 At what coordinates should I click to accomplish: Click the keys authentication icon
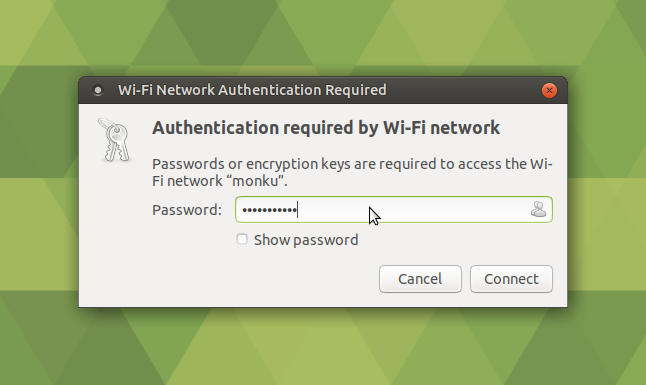tap(114, 140)
